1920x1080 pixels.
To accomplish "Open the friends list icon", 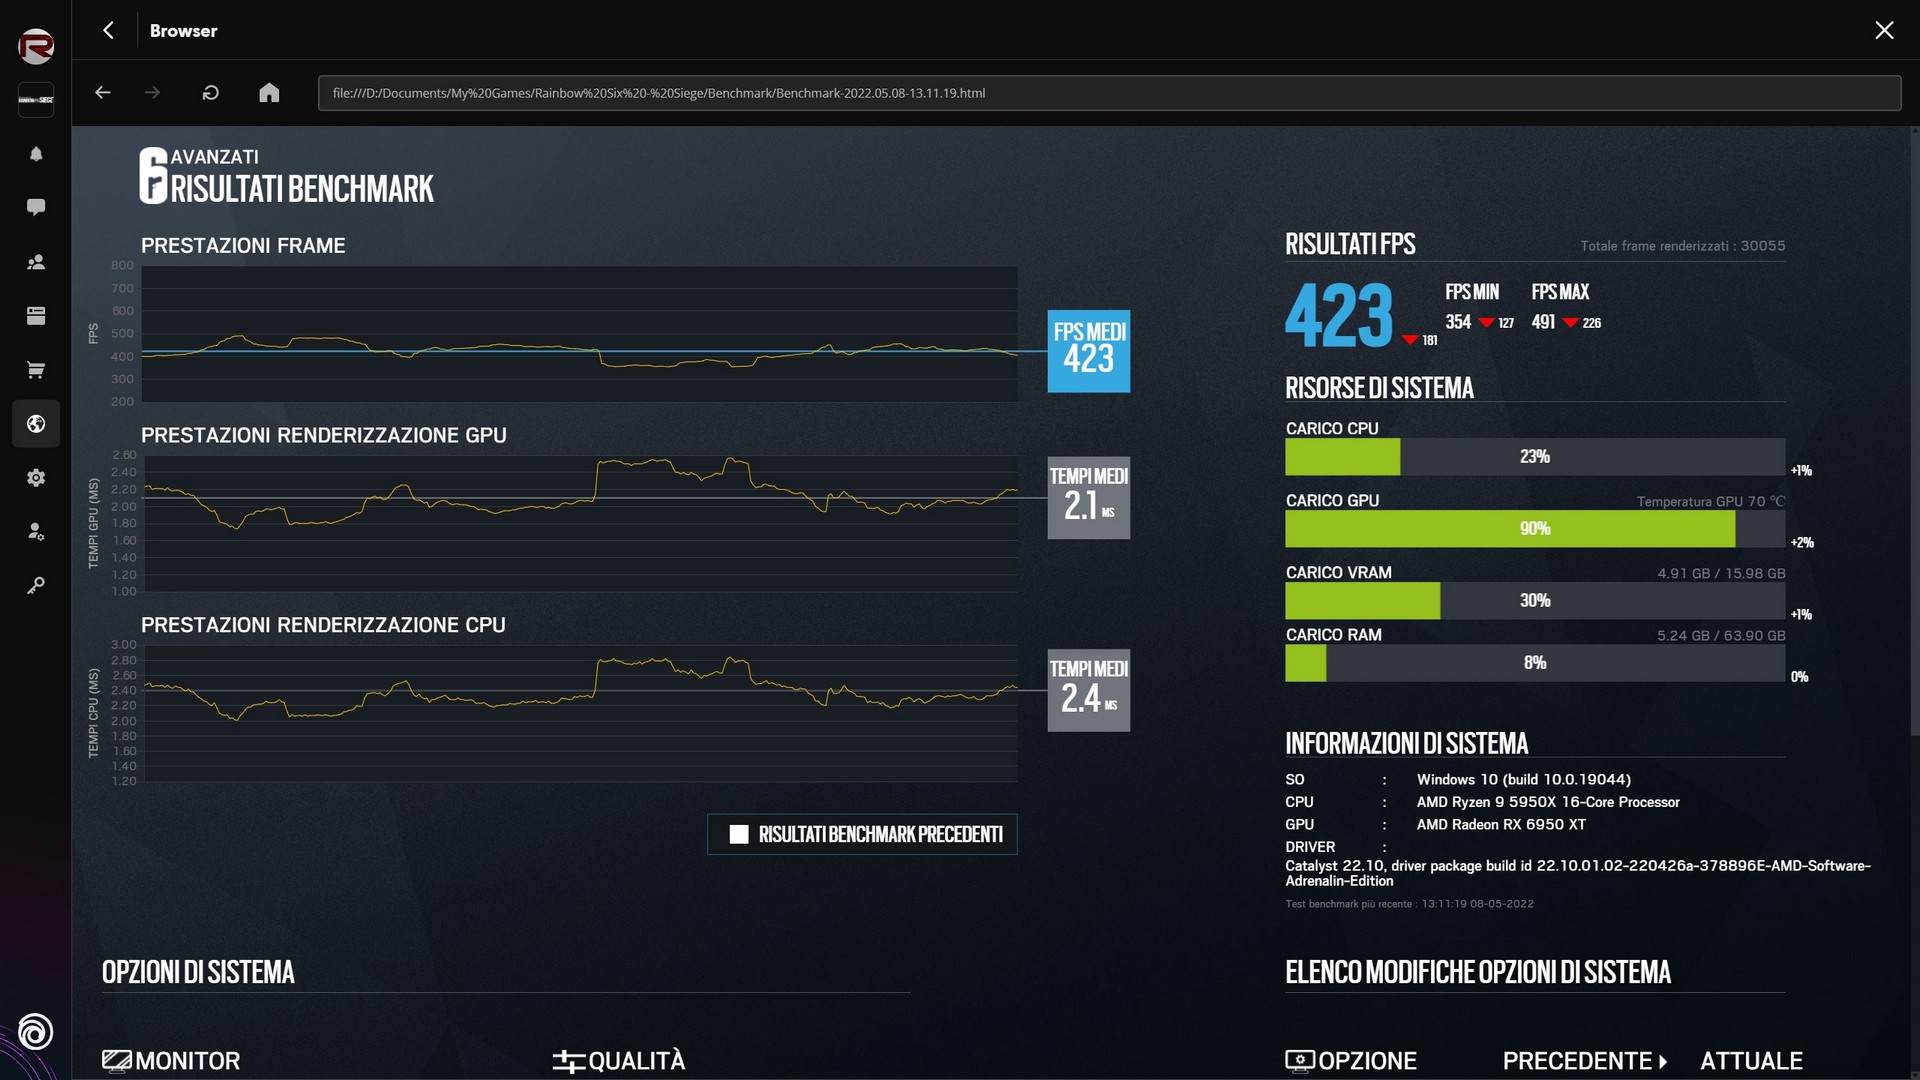I will pyautogui.click(x=36, y=262).
